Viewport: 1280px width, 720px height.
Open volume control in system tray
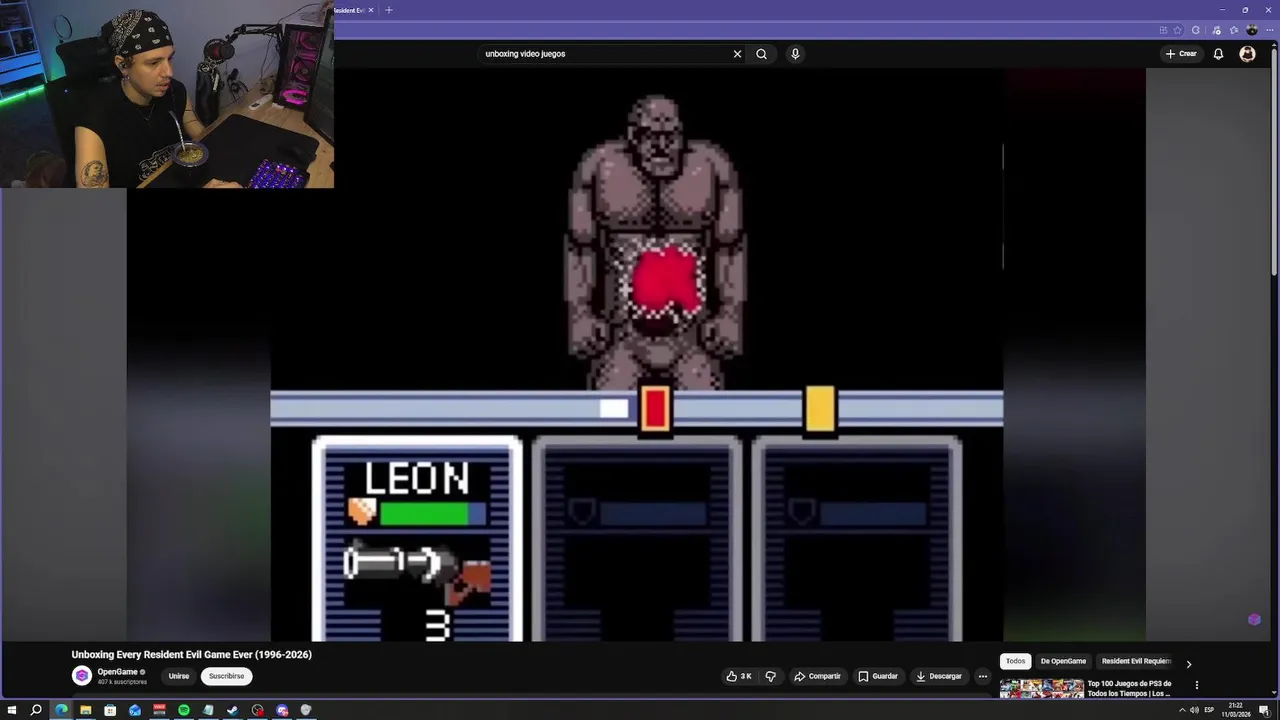(x=1194, y=710)
